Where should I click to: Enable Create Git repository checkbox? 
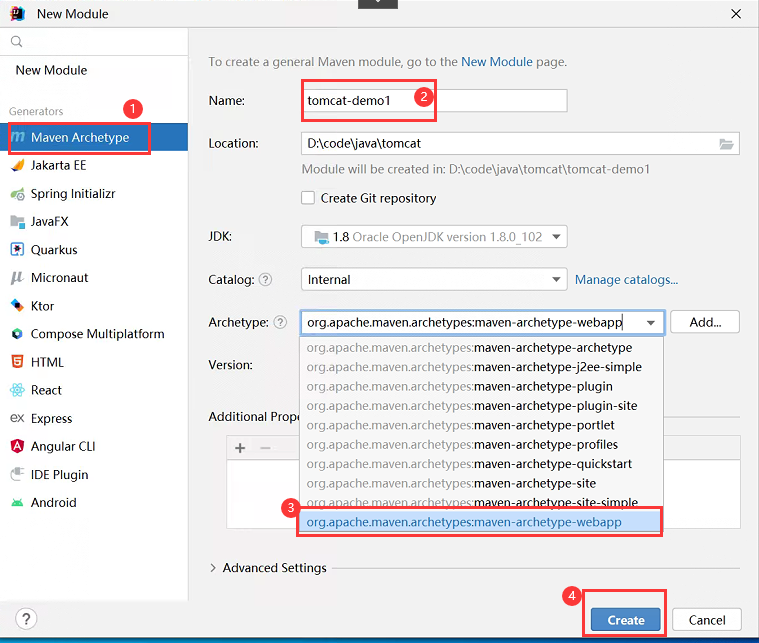pos(308,198)
